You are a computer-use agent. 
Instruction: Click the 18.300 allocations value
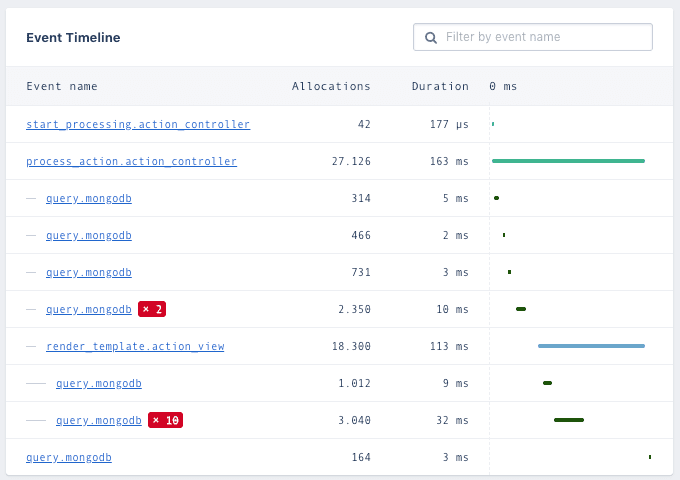click(351, 346)
